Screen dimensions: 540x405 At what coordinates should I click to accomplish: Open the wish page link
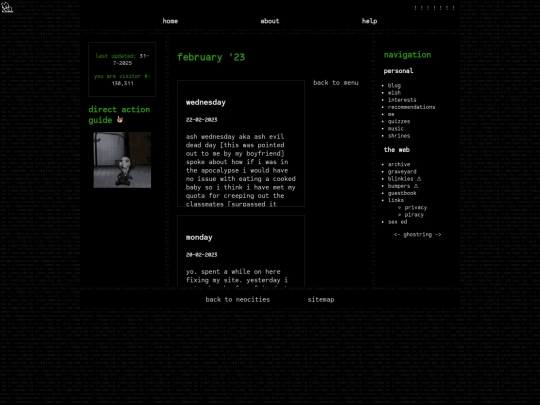(x=394, y=93)
